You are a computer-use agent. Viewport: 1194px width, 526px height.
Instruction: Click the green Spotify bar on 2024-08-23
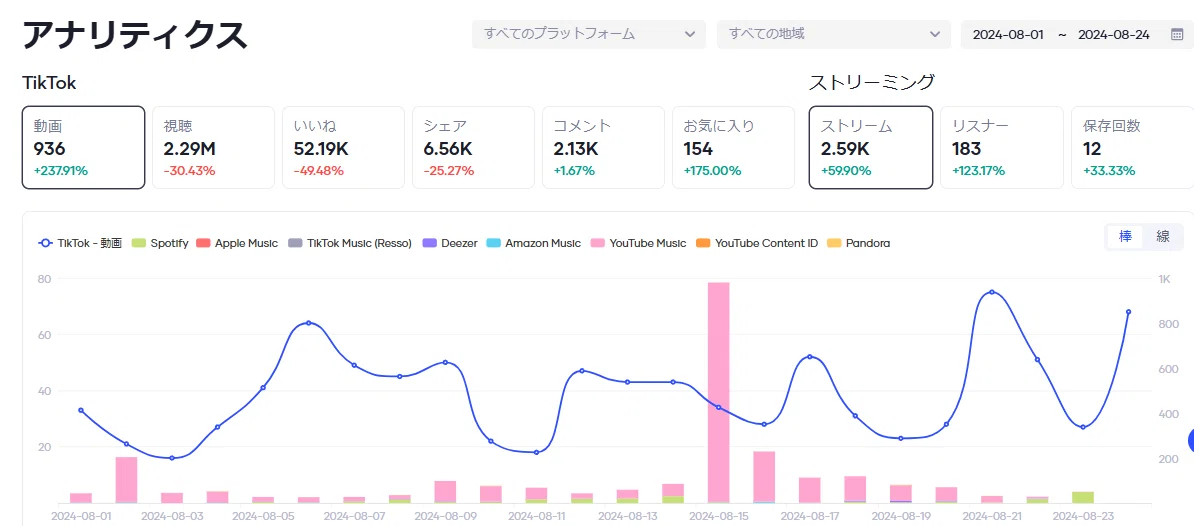click(1083, 497)
